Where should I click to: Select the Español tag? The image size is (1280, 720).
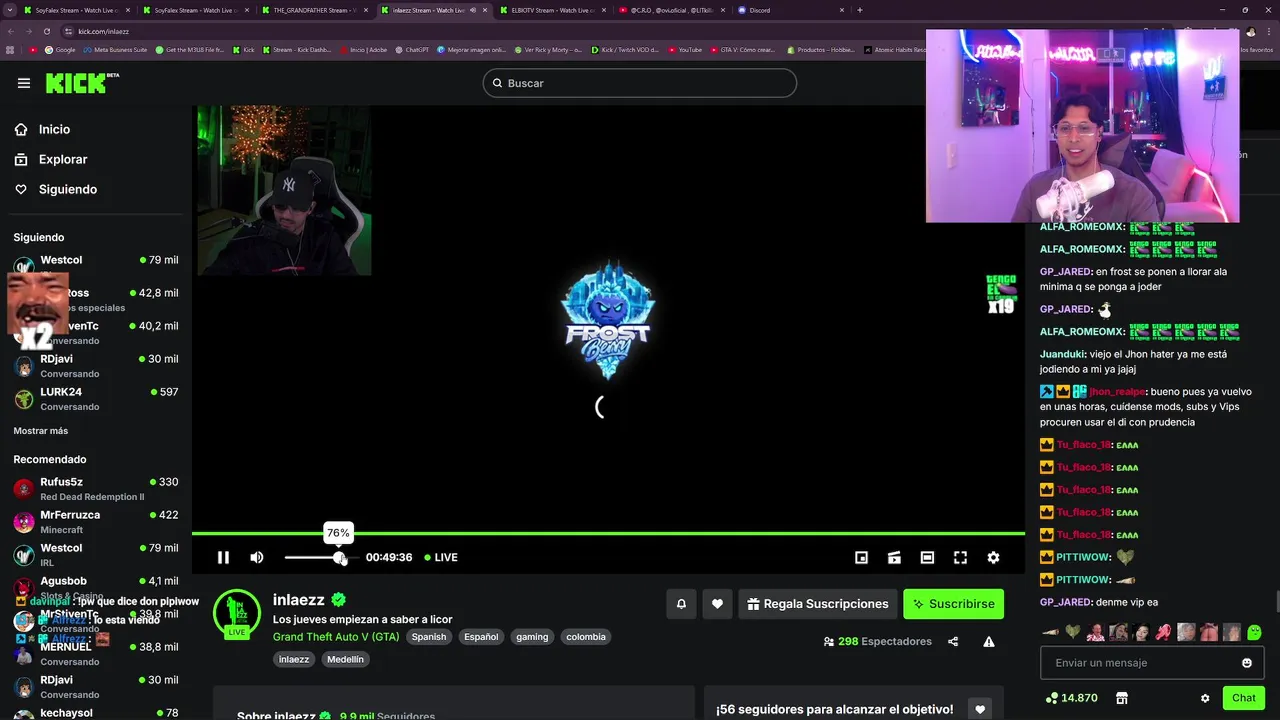point(481,637)
